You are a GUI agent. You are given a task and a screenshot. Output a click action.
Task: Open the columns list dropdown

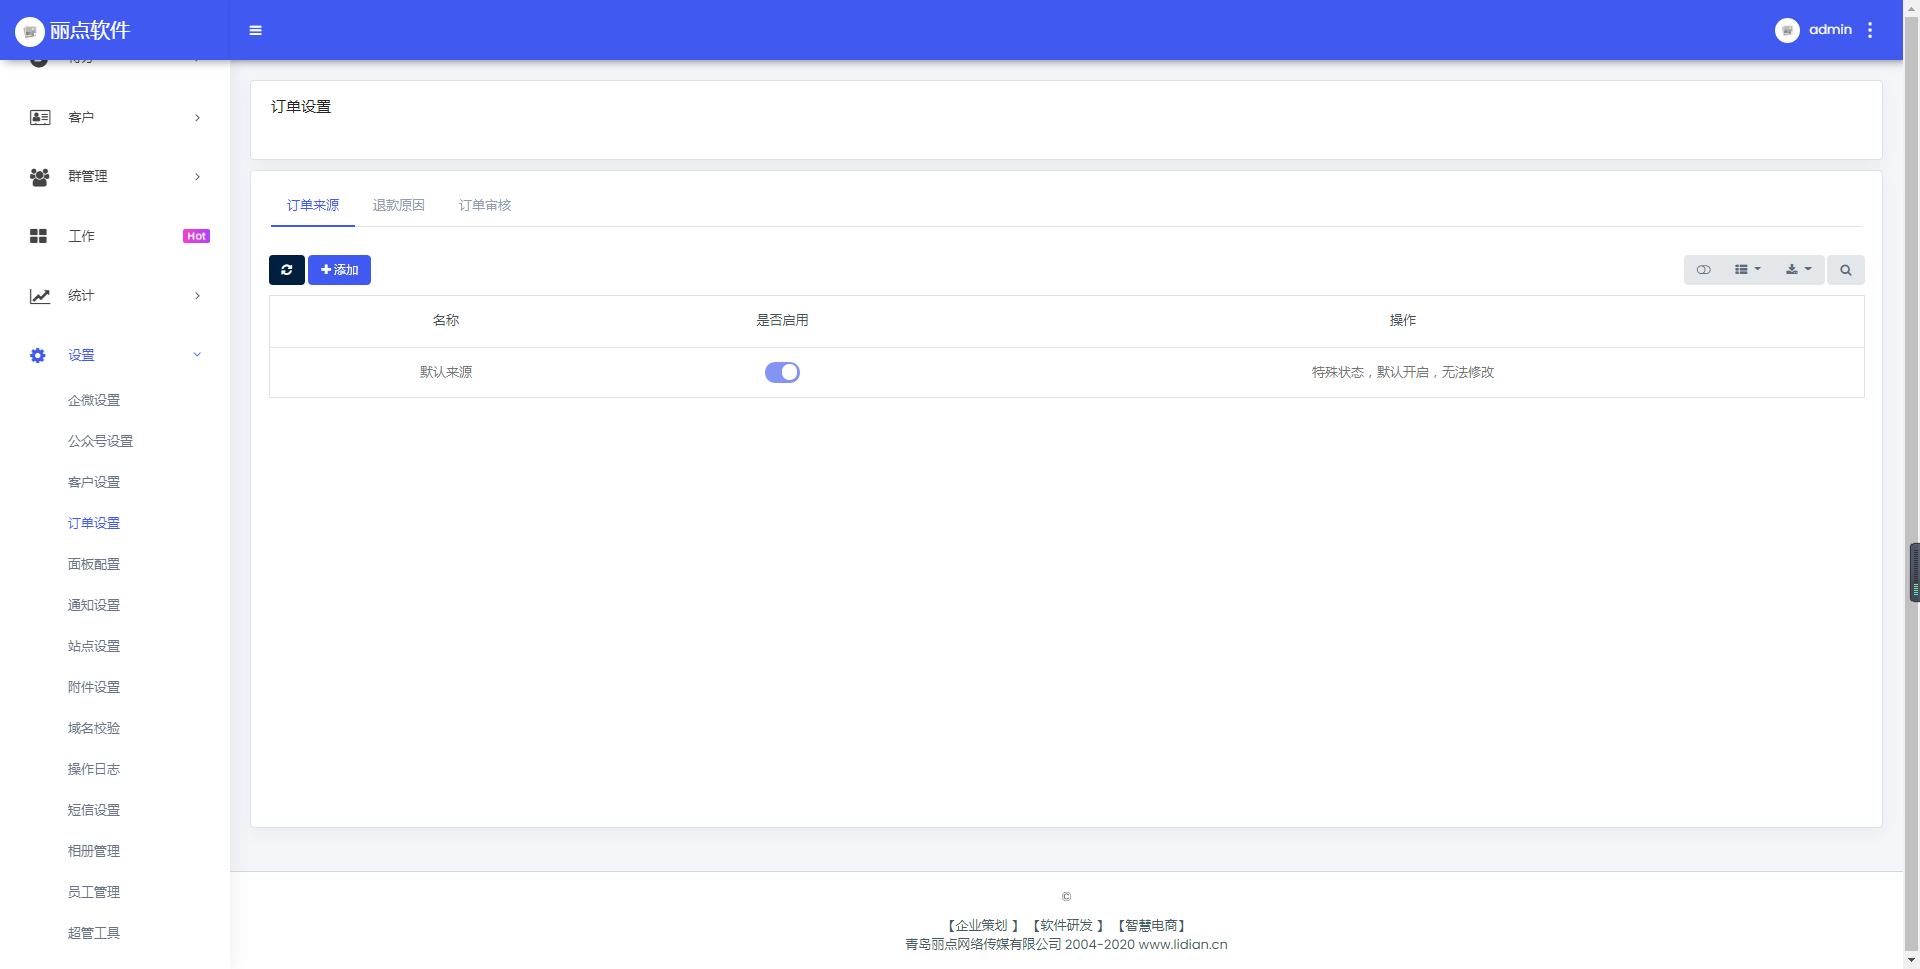1748,270
